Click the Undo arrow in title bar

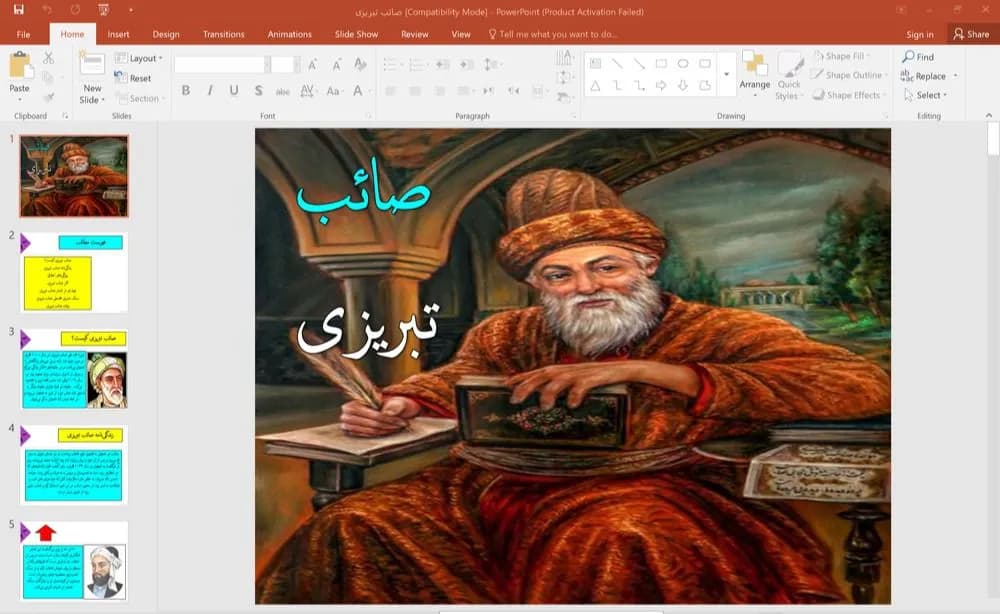(x=47, y=10)
